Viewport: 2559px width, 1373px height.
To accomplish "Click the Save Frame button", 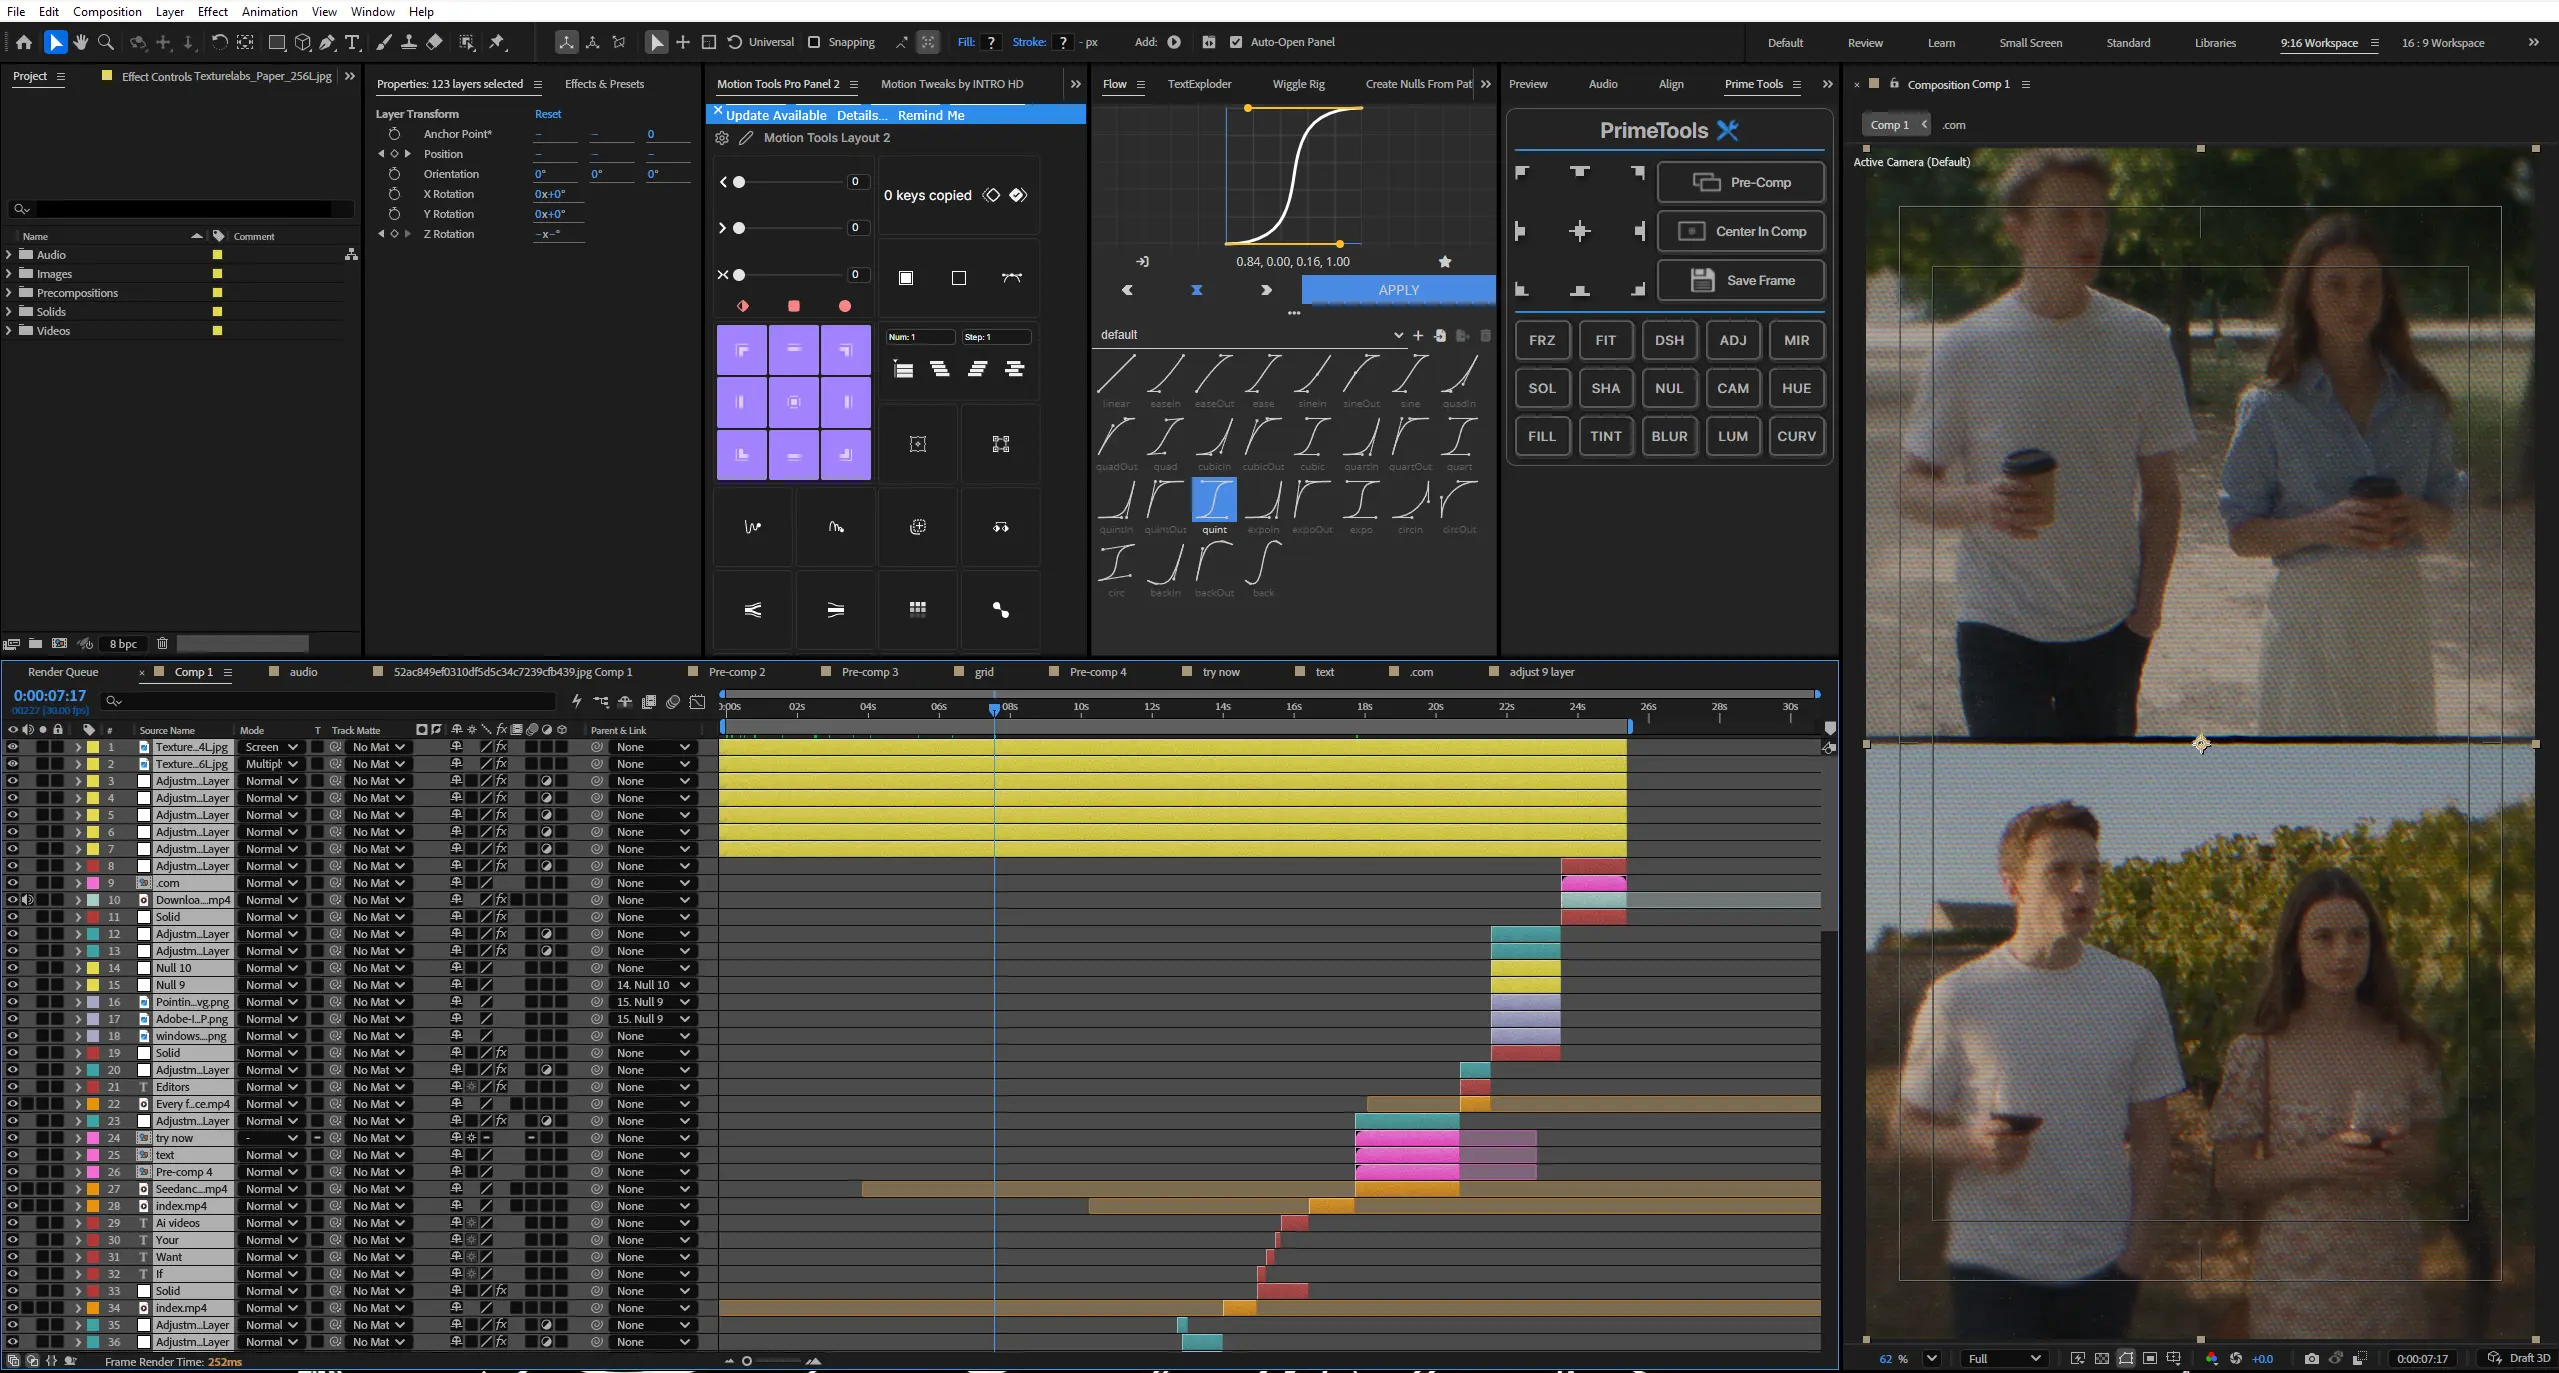I will click(1741, 280).
